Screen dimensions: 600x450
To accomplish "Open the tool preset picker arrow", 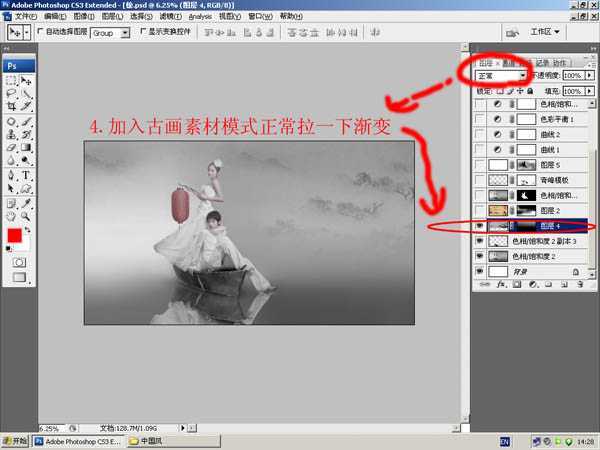I will click(x=27, y=33).
